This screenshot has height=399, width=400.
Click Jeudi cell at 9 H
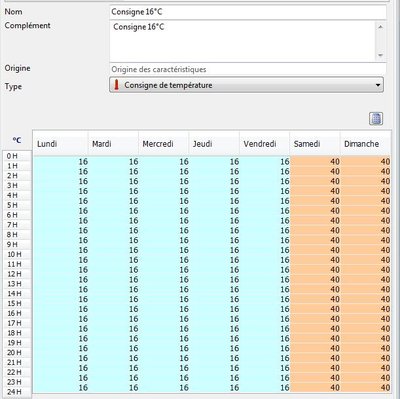(214, 250)
